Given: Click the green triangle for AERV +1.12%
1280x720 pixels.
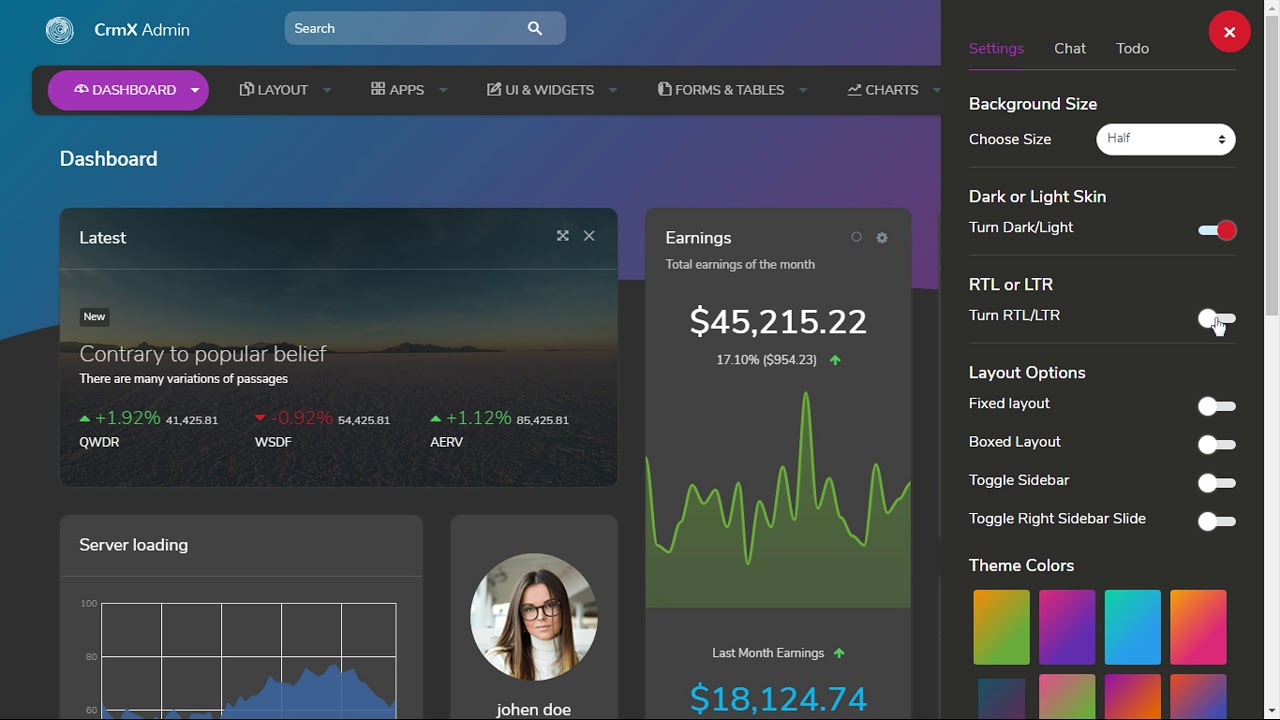Looking at the screenshot, I should (436, 419).
